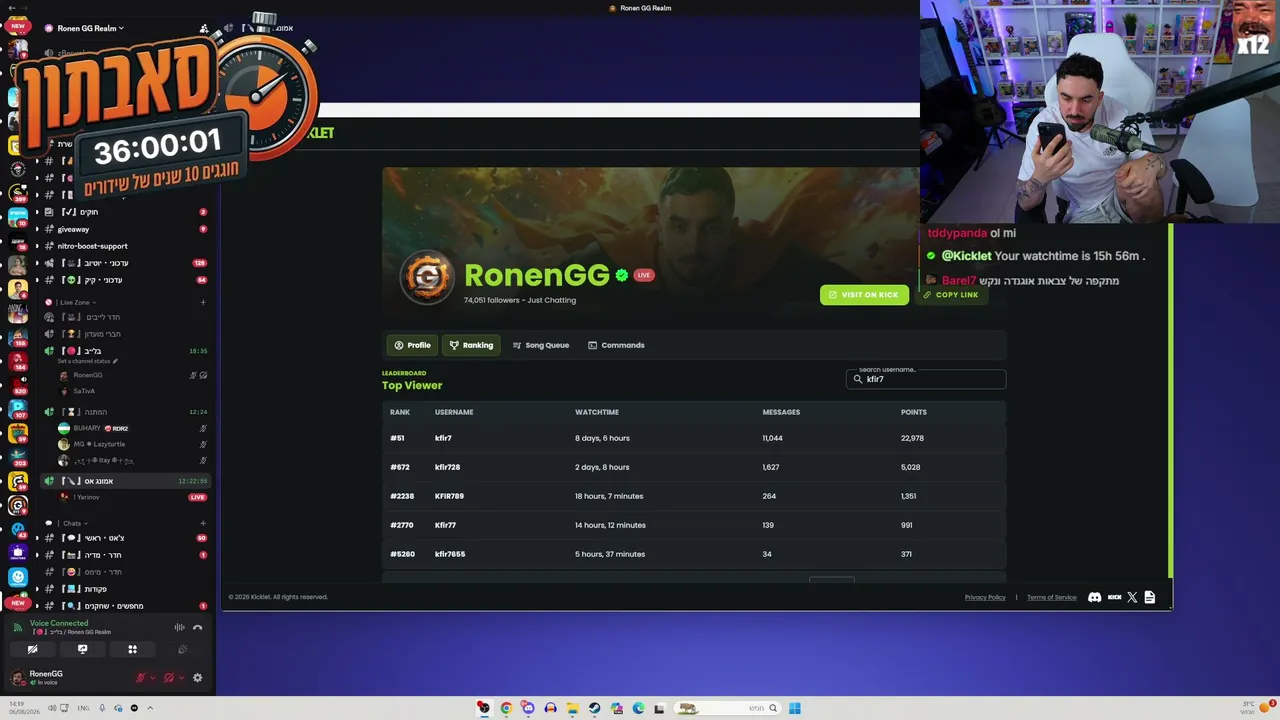The image size is (1280, 720).
Task: Open the Privacy Policy link
Action: click(x=985, y=597)
